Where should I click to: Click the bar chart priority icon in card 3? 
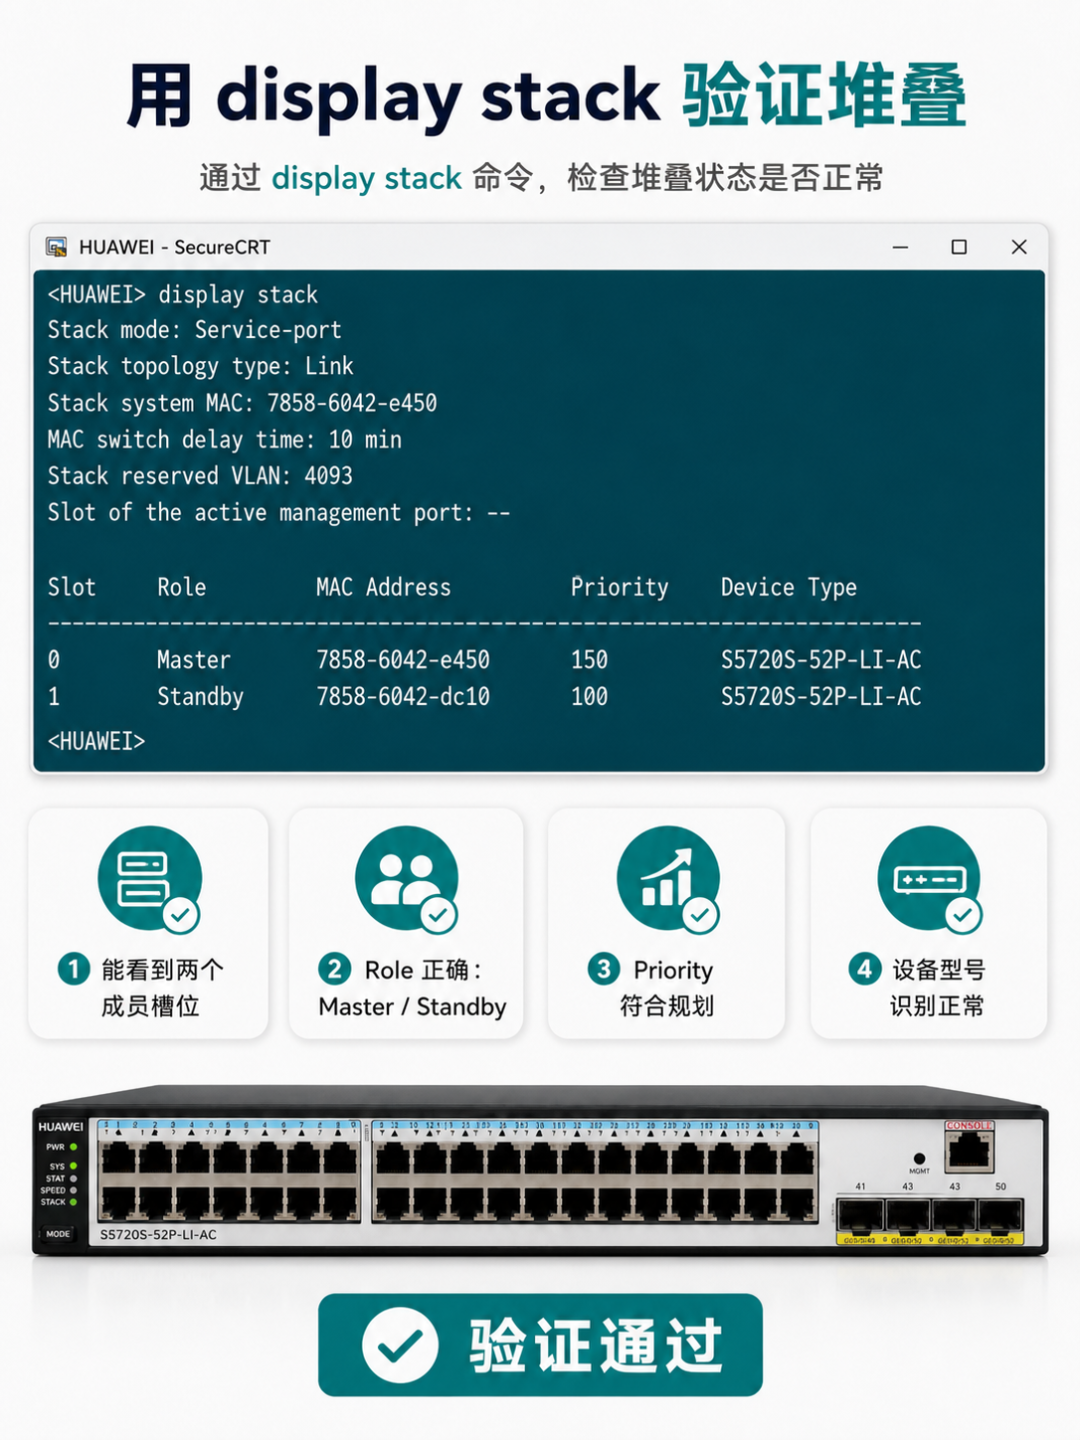pos(666,878)
